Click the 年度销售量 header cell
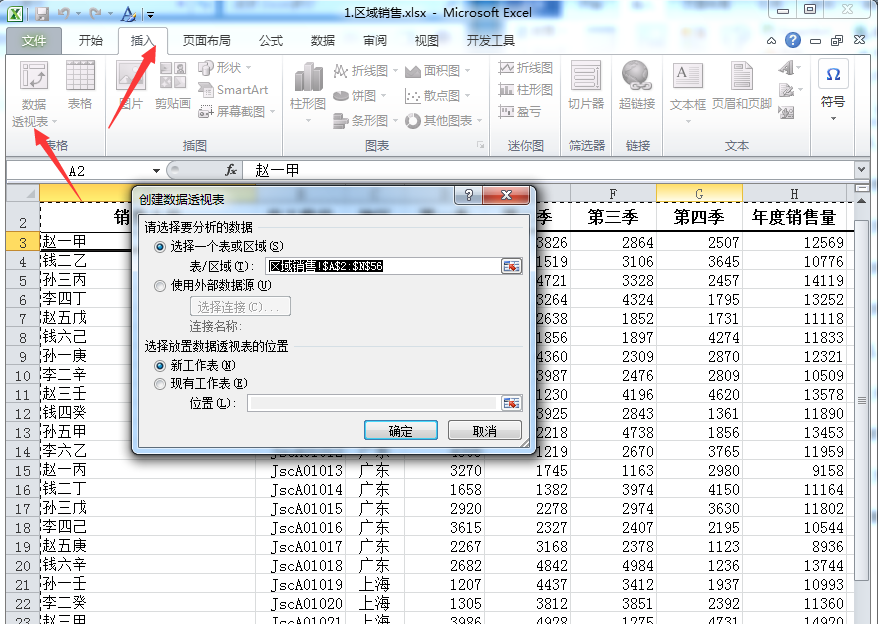The height and width of the screenshot is (624, 878). point(795,217)
